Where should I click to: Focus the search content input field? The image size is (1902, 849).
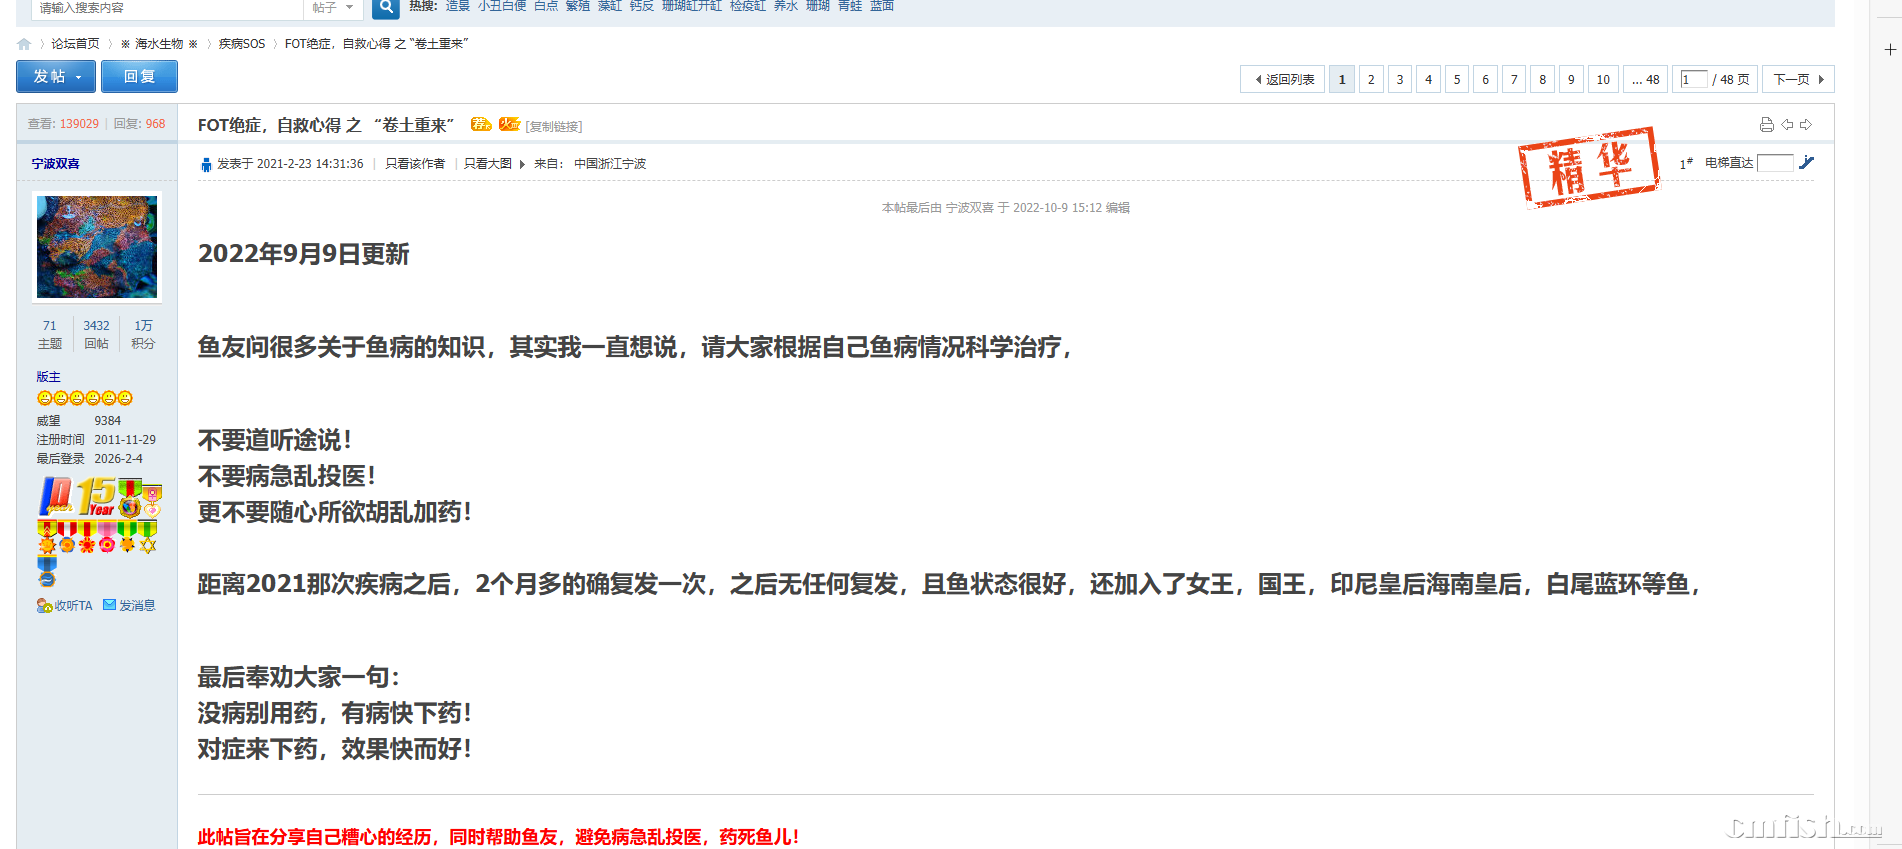tap(168, 8)
